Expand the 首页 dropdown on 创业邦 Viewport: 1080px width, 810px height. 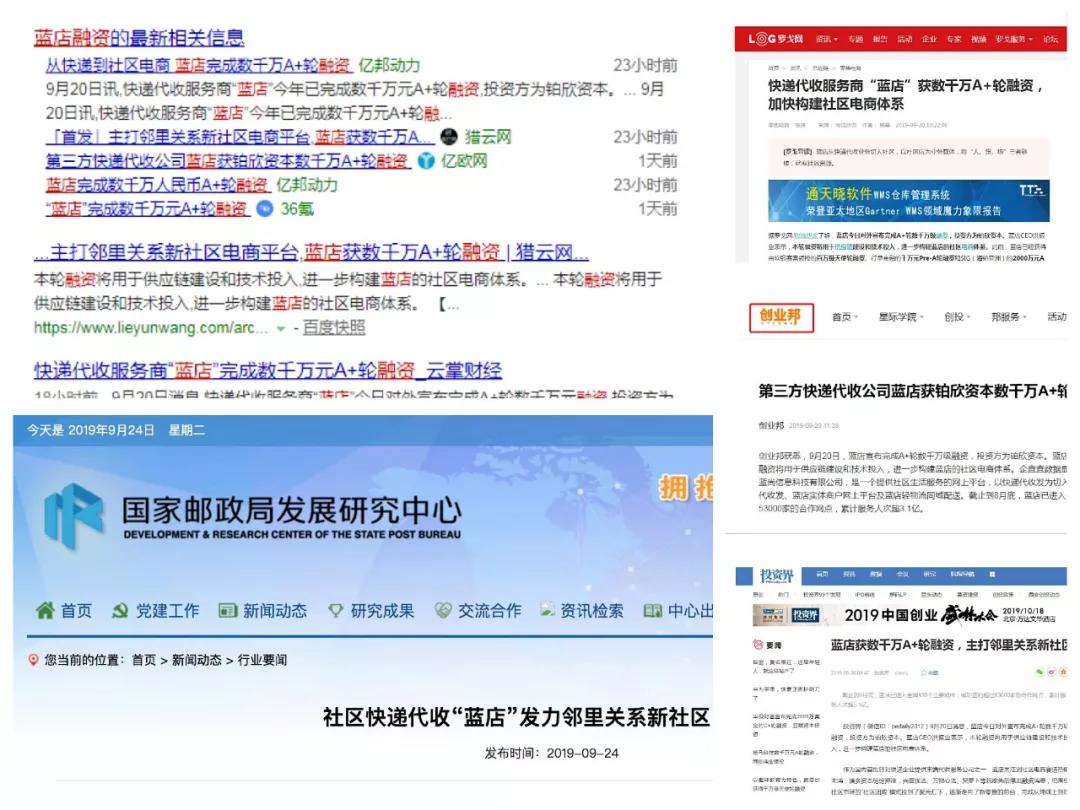pyautogui.click(x=856, y=318)
